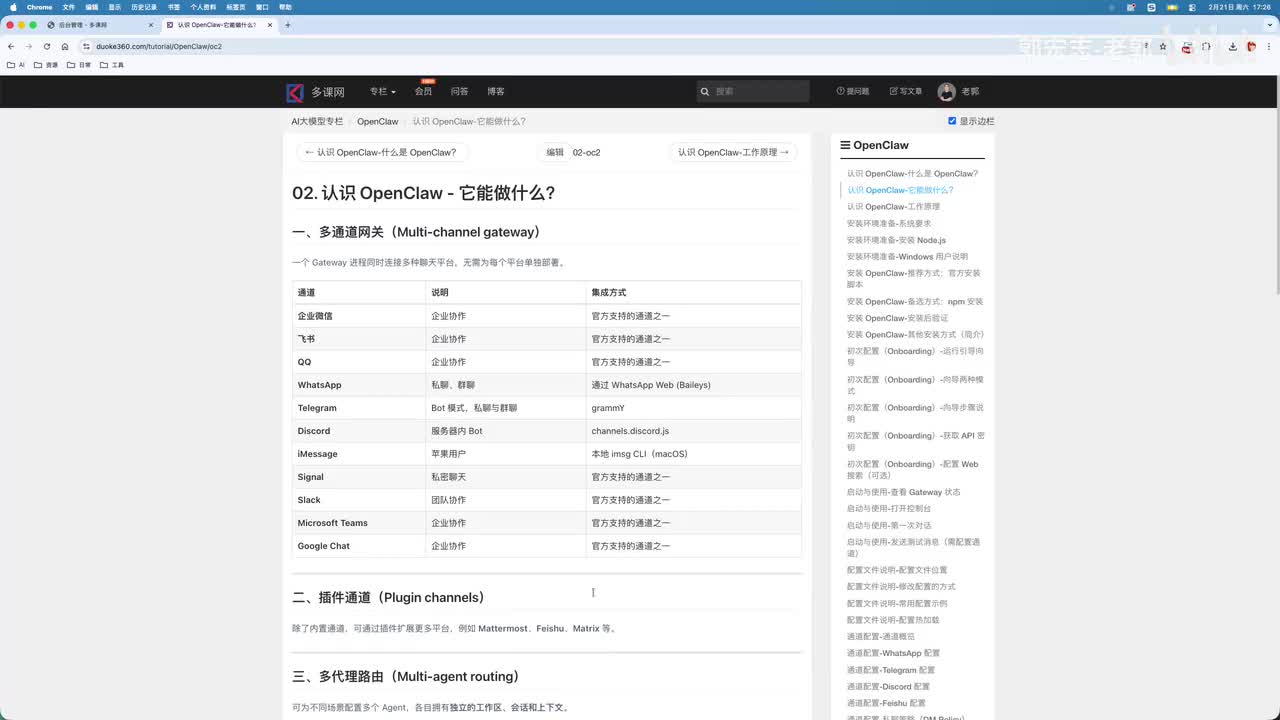This screenshot has width=1280, height=720.
Task: Open the Chrome three-dot menu
Action: point(1269,46)
